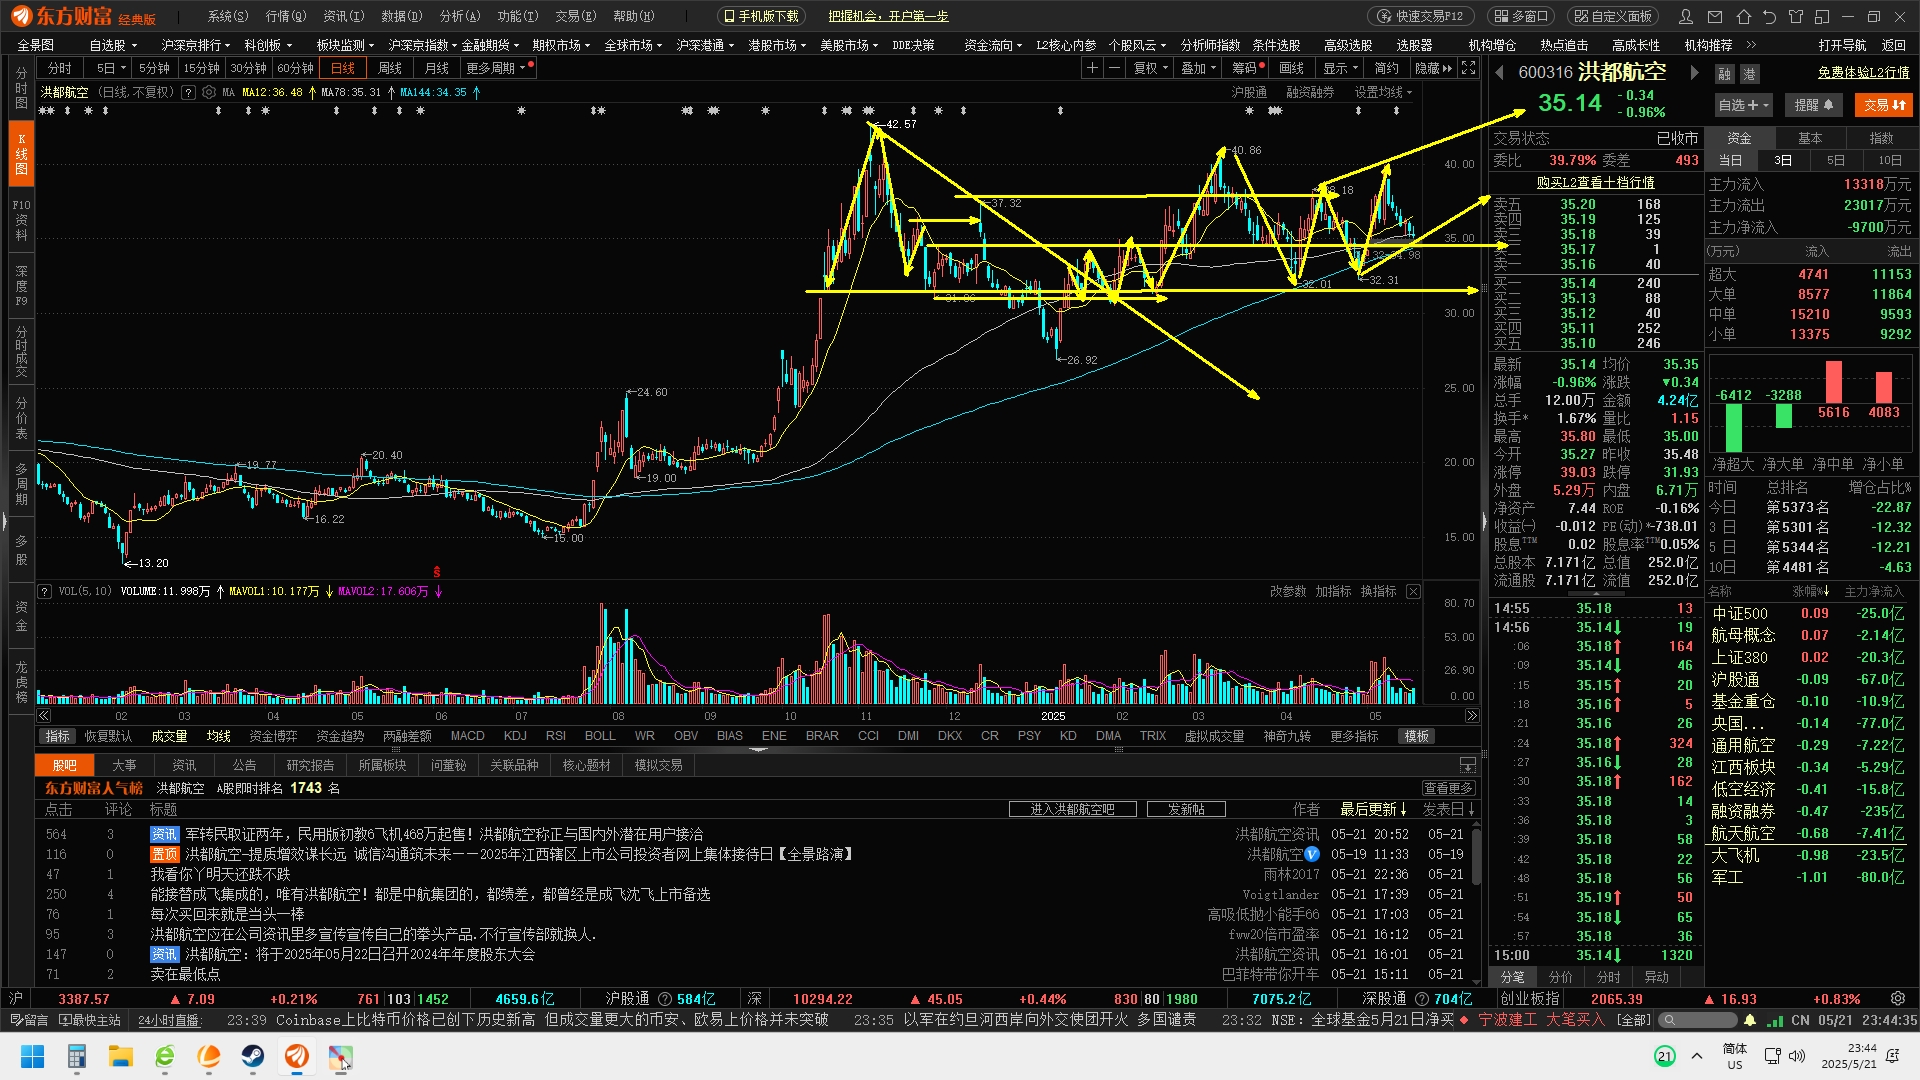Toggle KDJ indicator
The height and width of the screenshot is (1080, 1920).
pyautogui.click(x=515, y=736)
